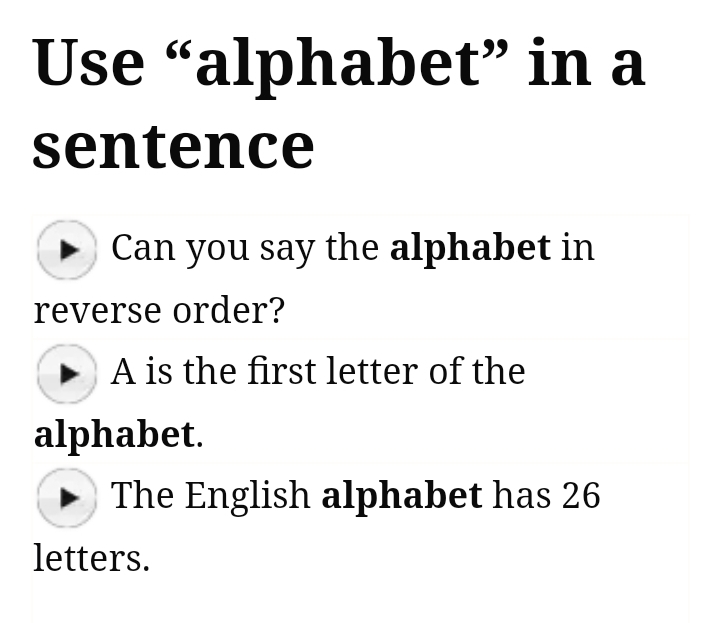Click the number "26" in third sentence
This screenshot has height=623, width=719.
[581, 496]
